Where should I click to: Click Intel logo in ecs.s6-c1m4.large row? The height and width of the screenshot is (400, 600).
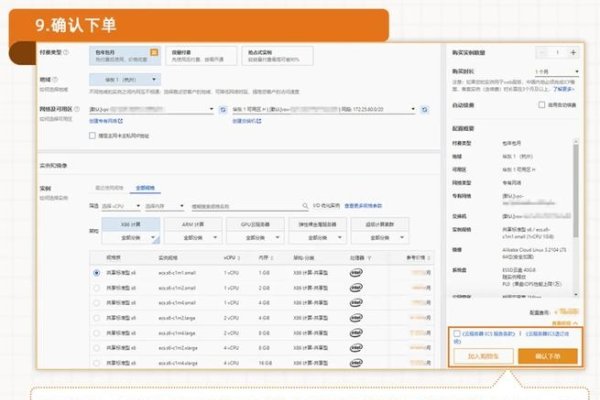point(356,333)
